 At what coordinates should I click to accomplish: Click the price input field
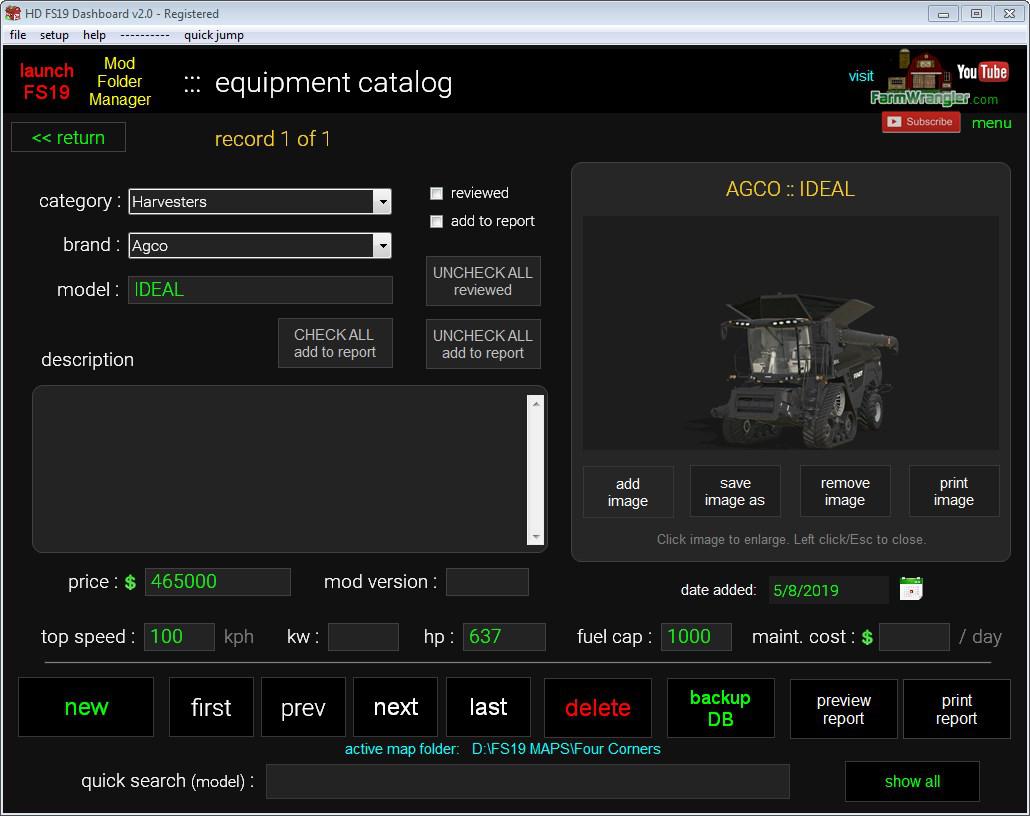tap(217, 582)
